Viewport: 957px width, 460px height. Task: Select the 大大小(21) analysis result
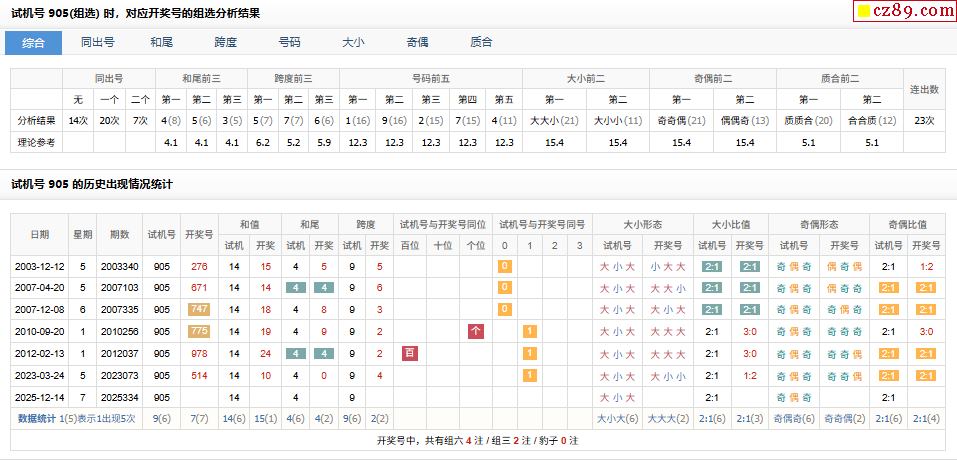[554, 120]
